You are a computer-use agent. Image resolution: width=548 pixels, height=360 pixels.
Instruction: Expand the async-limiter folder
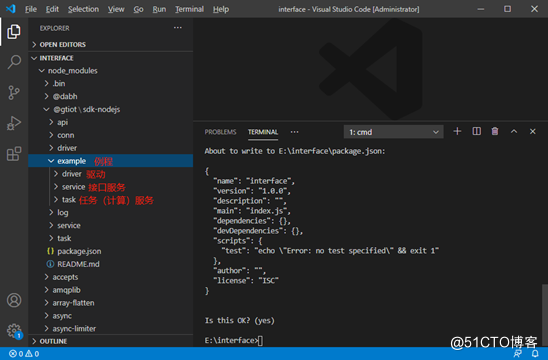pos(110,329)
